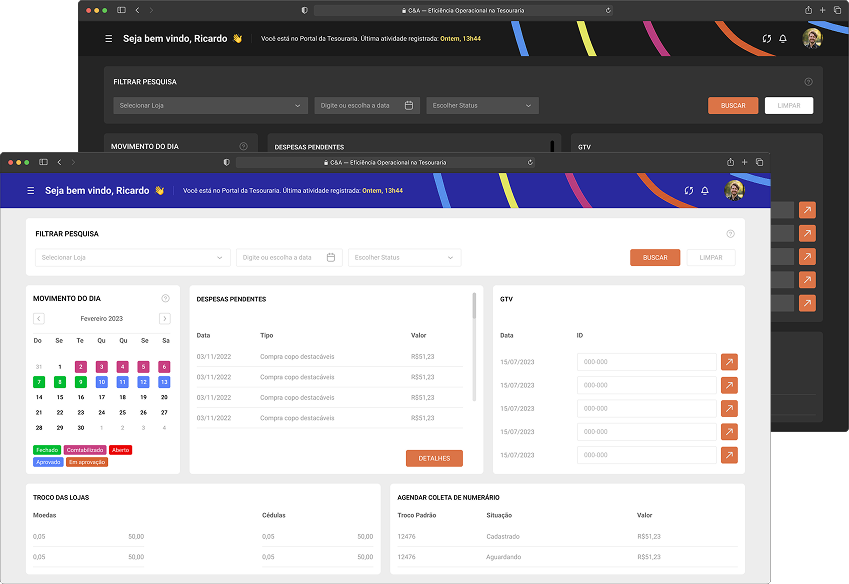Click BUSCAR button in dark window

733,106
